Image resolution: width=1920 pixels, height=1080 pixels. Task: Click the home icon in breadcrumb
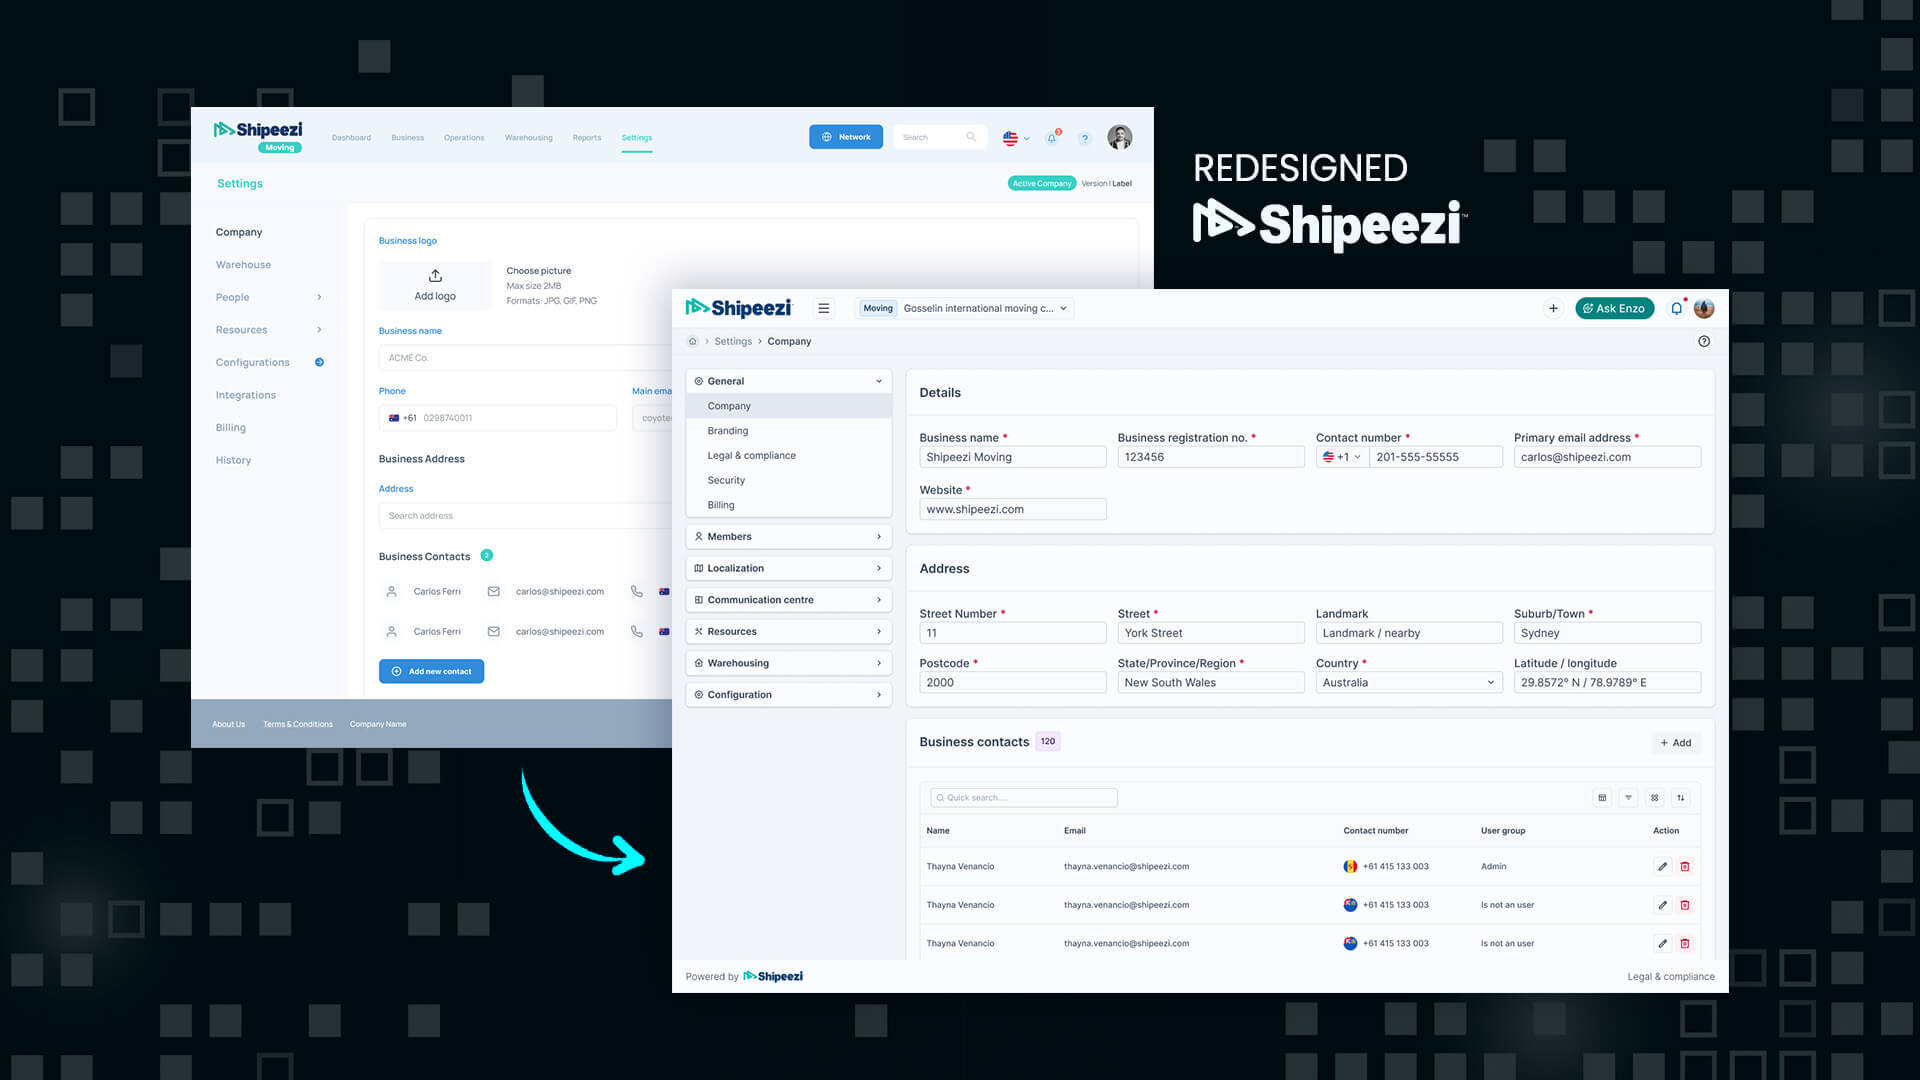coord(692,341)
